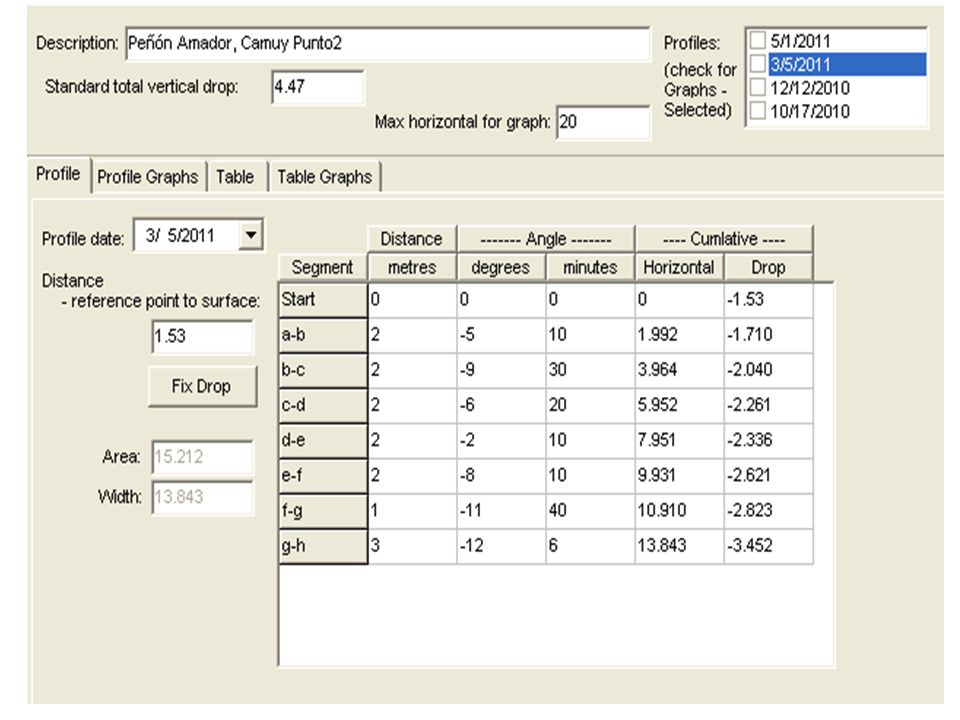Select the c-d segment row header
This screenshot has height=720, width=960.
pos(323,405)
